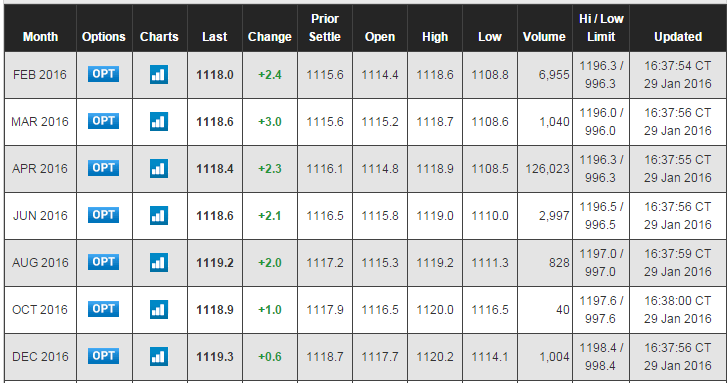Open the chart icon for AUG 2016

point(159,263)
